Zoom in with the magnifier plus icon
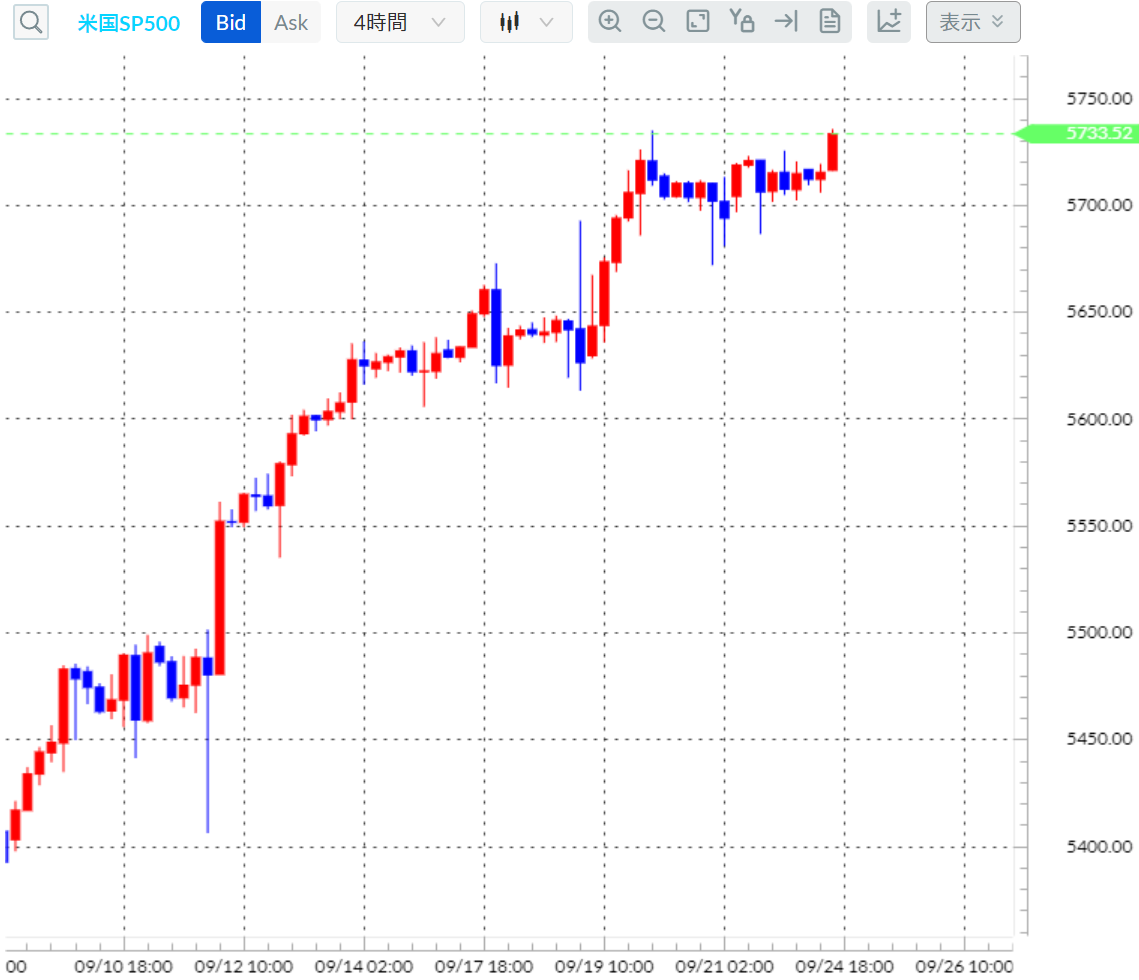Image resolution: width=1139 pixels, height=980 pixels. pos(609,21)
